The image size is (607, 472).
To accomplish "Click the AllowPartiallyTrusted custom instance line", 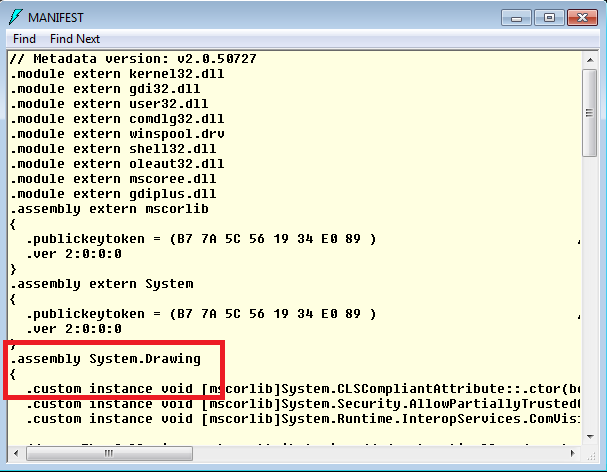I will [300, 404].
